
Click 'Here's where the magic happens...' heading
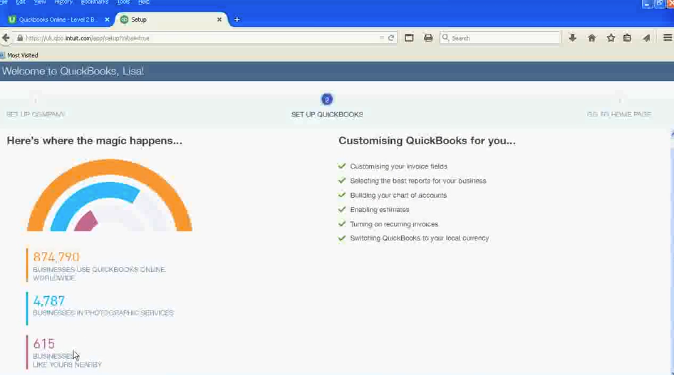click(95, 141)
